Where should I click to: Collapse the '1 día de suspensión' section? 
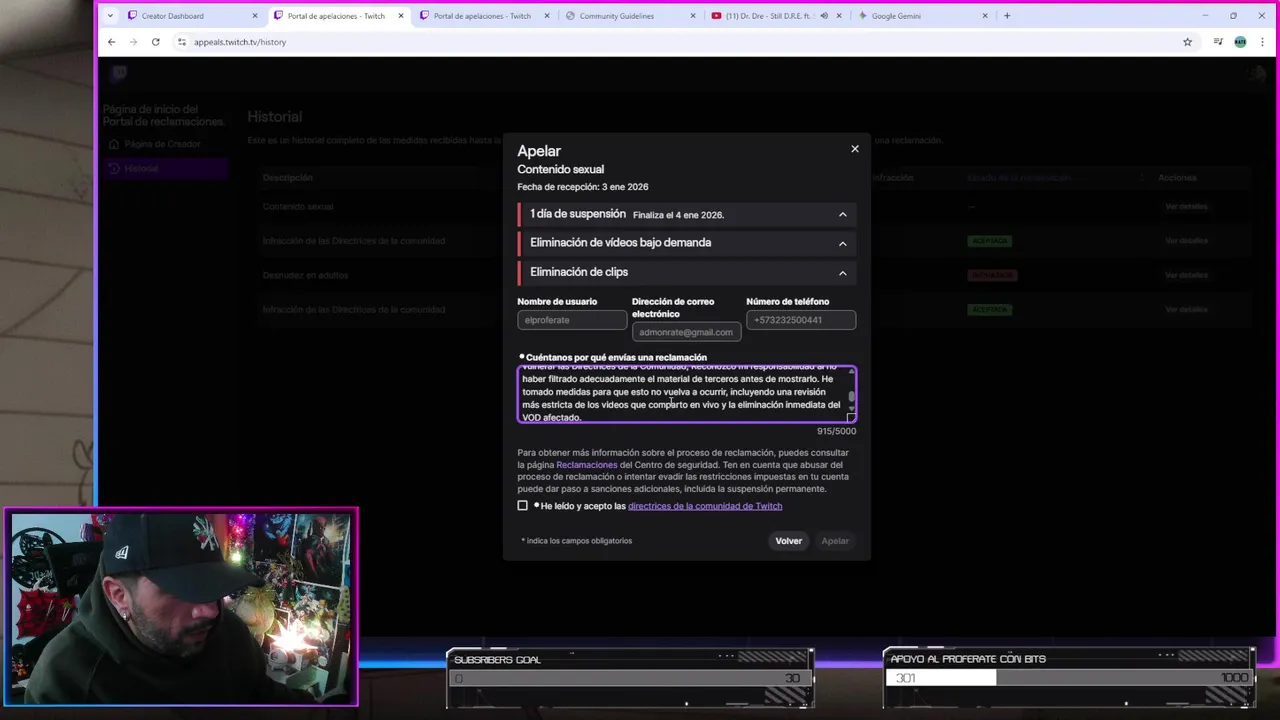[842, 214]
